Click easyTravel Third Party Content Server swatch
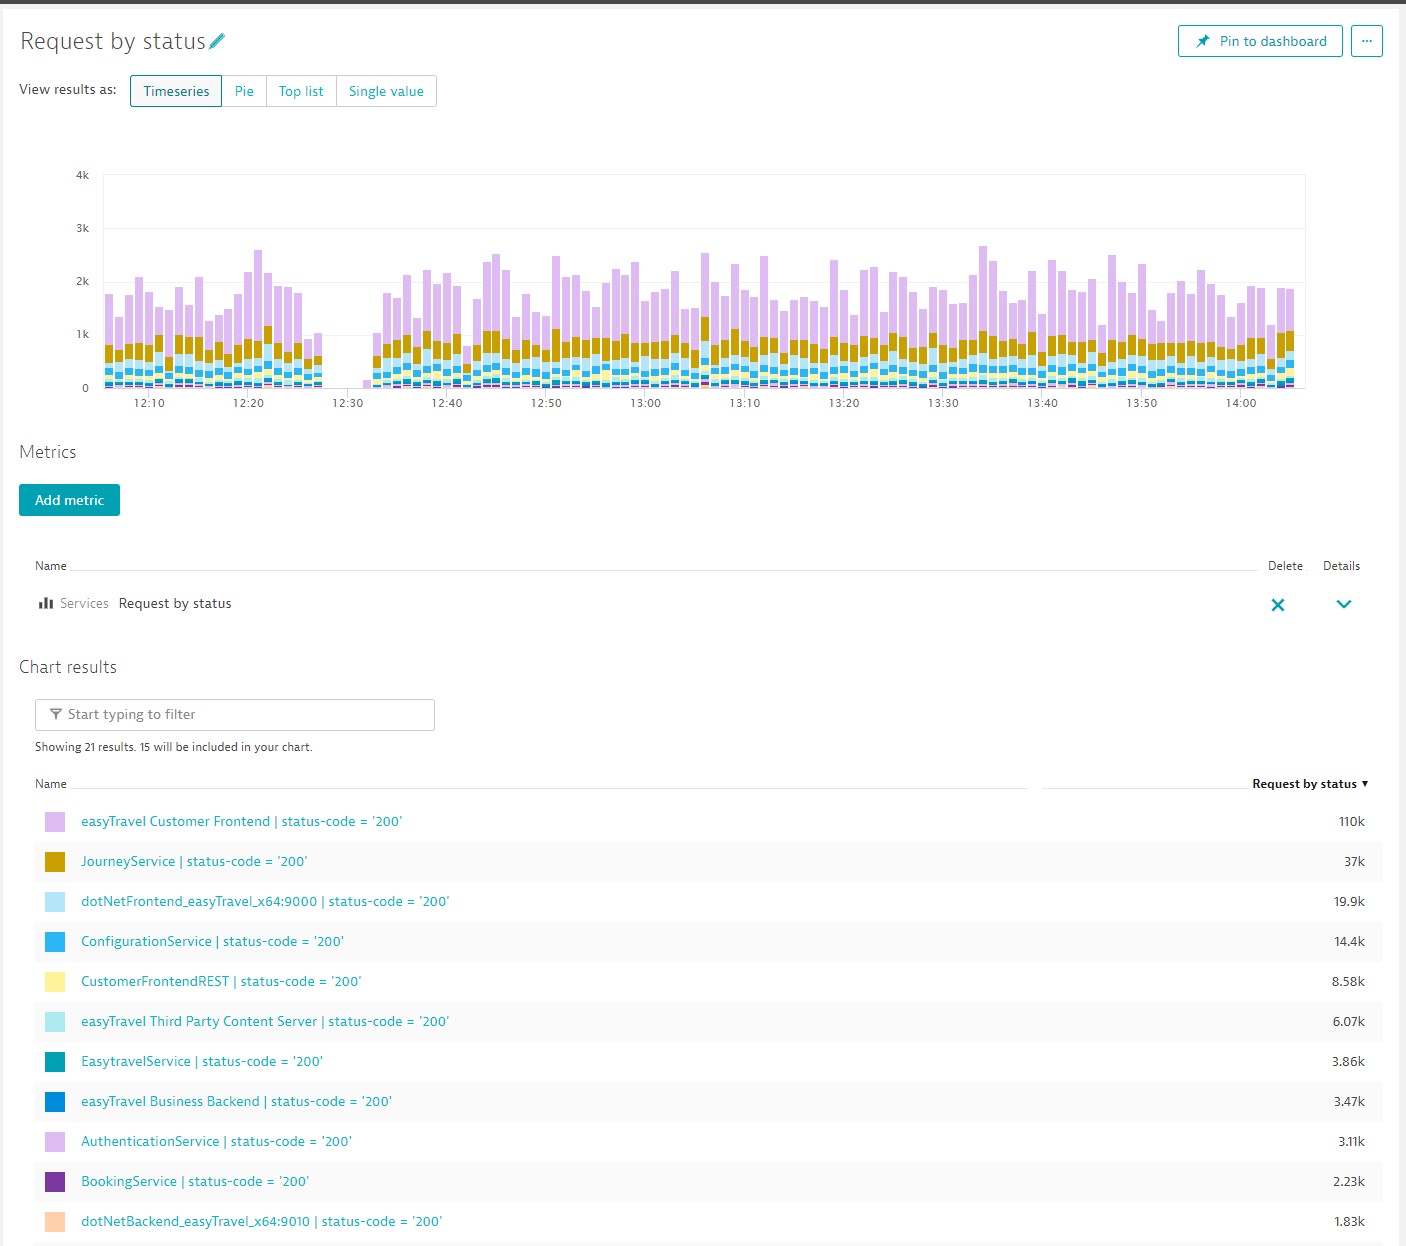 coord(55,1021)
